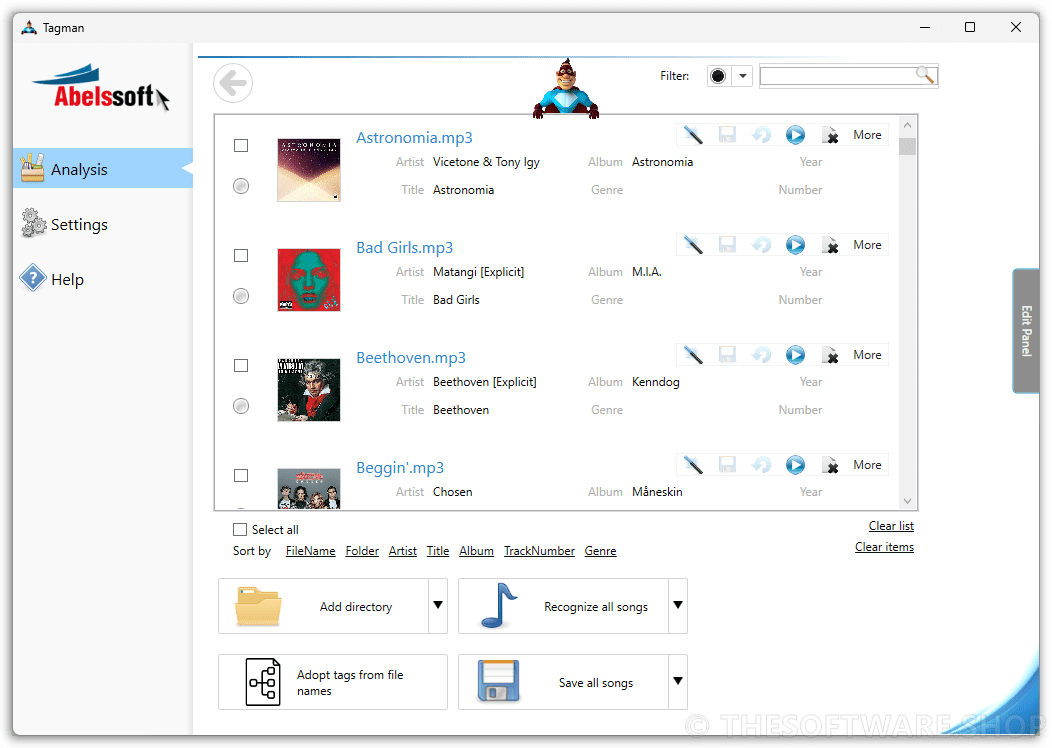The width and height of the screenshot is (1052, 748).
Task: Select the radio button for Beethoven.mp3
Action: pyautogui.click(x=241, y=406)
